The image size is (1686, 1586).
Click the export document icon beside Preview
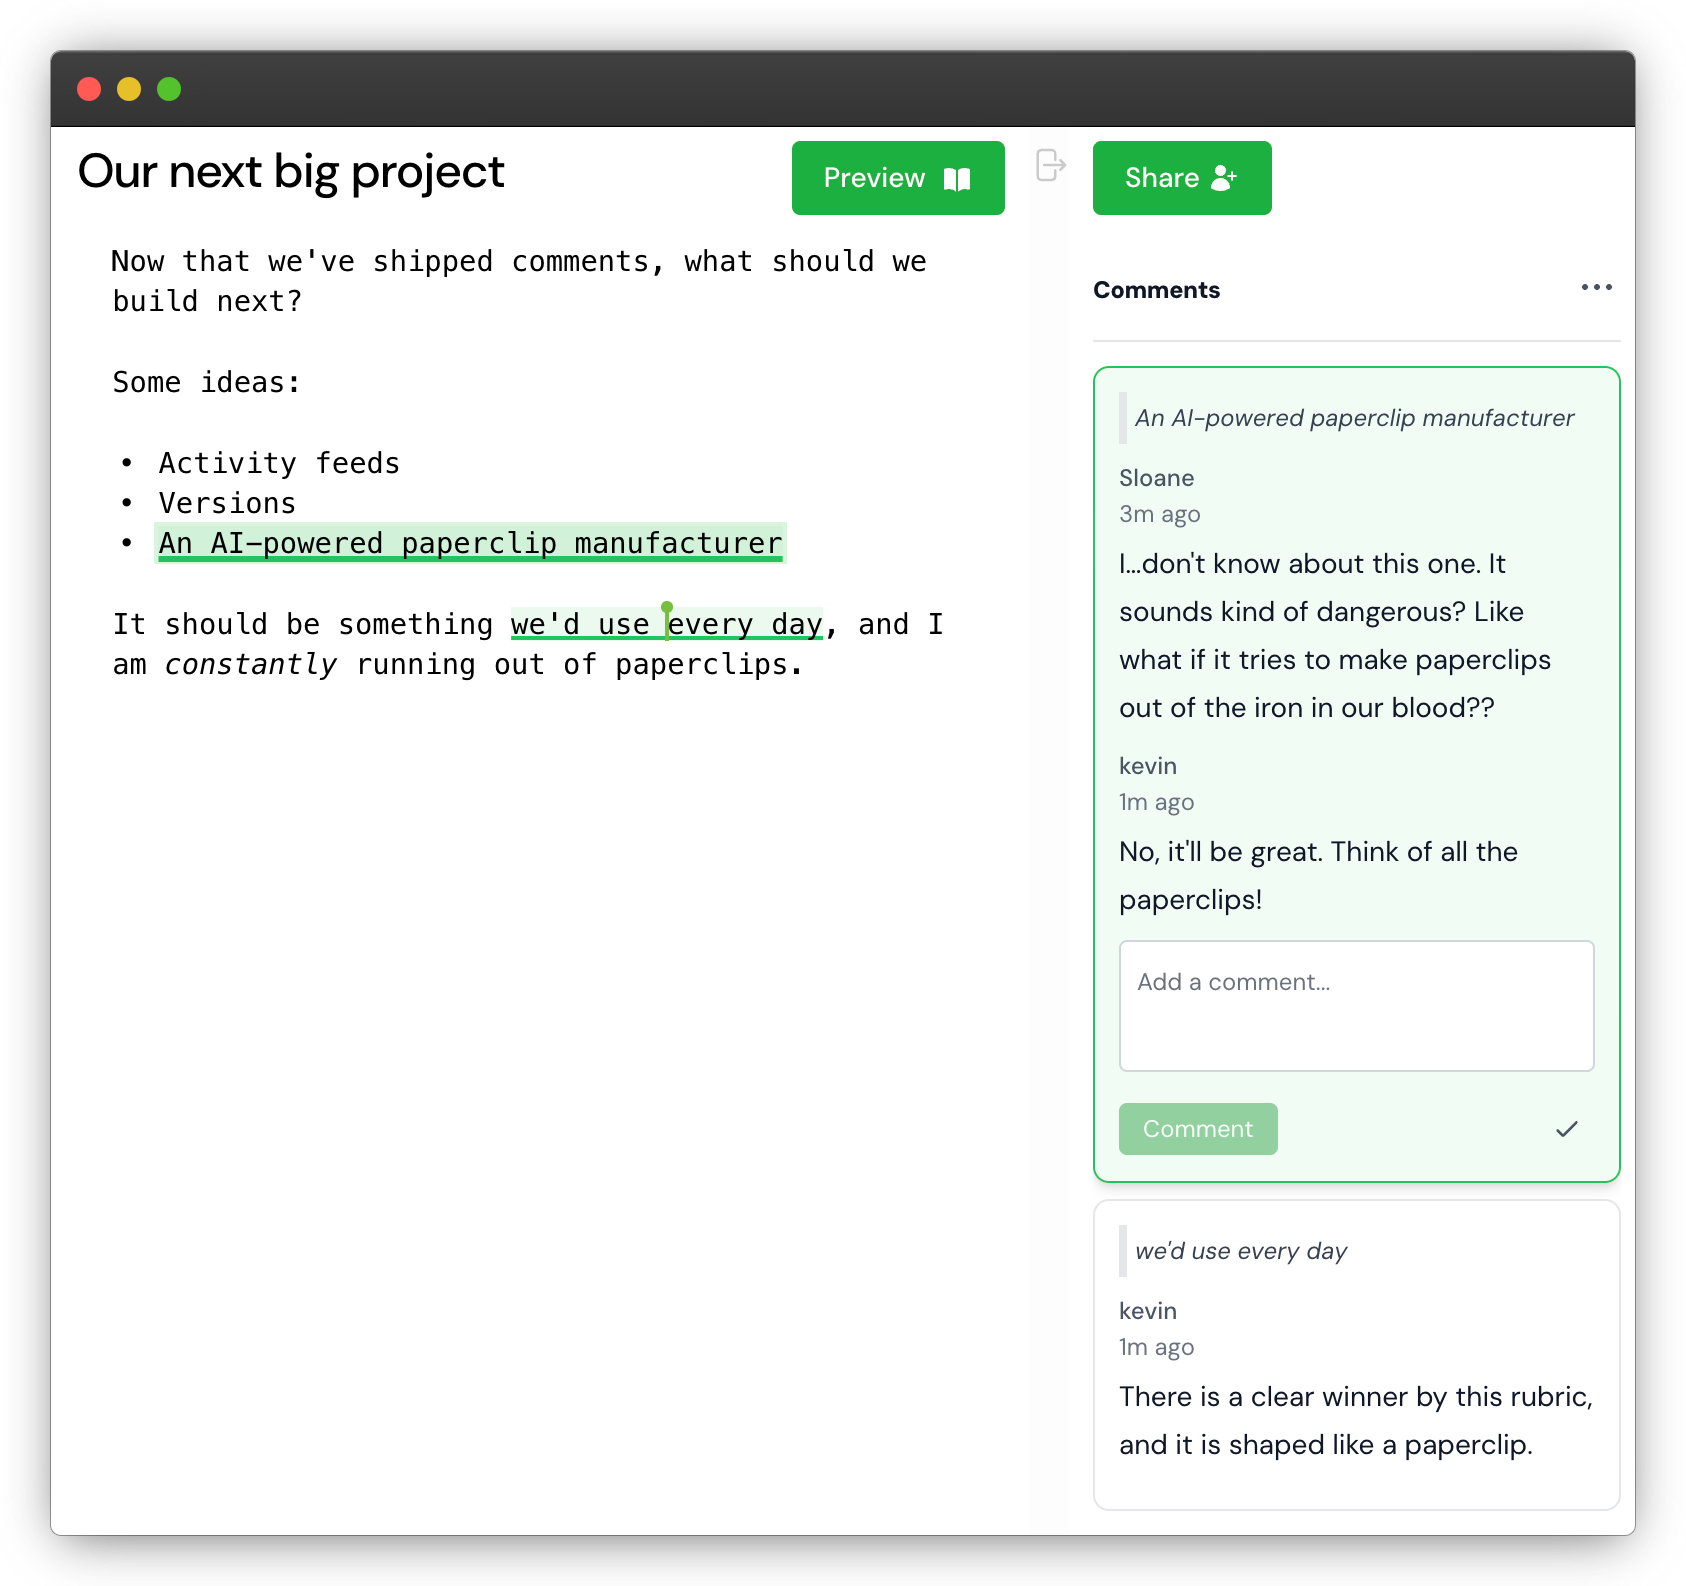click(1050, 165)
